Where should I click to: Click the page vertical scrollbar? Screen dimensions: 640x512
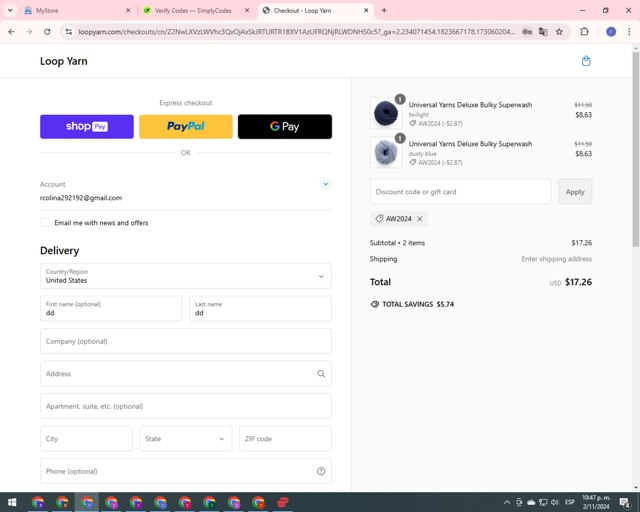click(636, 149)
